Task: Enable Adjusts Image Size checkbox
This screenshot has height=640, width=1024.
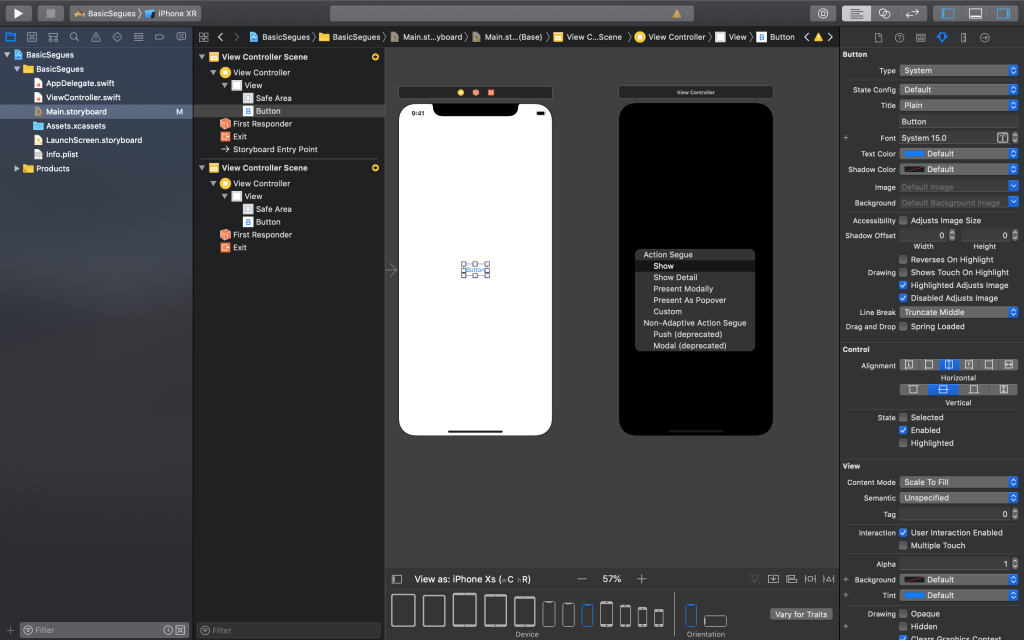Action: (903, 221)
